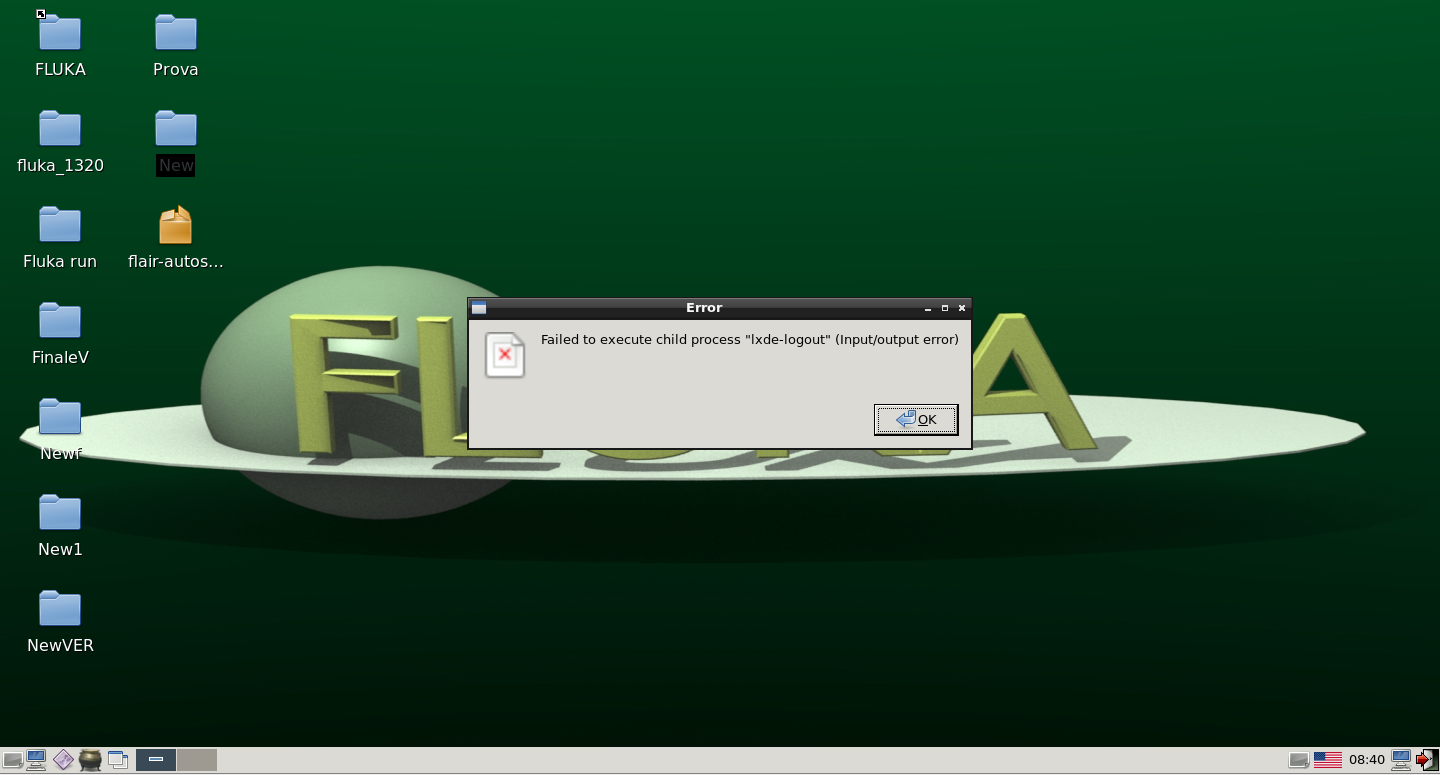Click the iconify all windows taskbar icon
Screen dimensions: 1440x775
pos(118,760)
